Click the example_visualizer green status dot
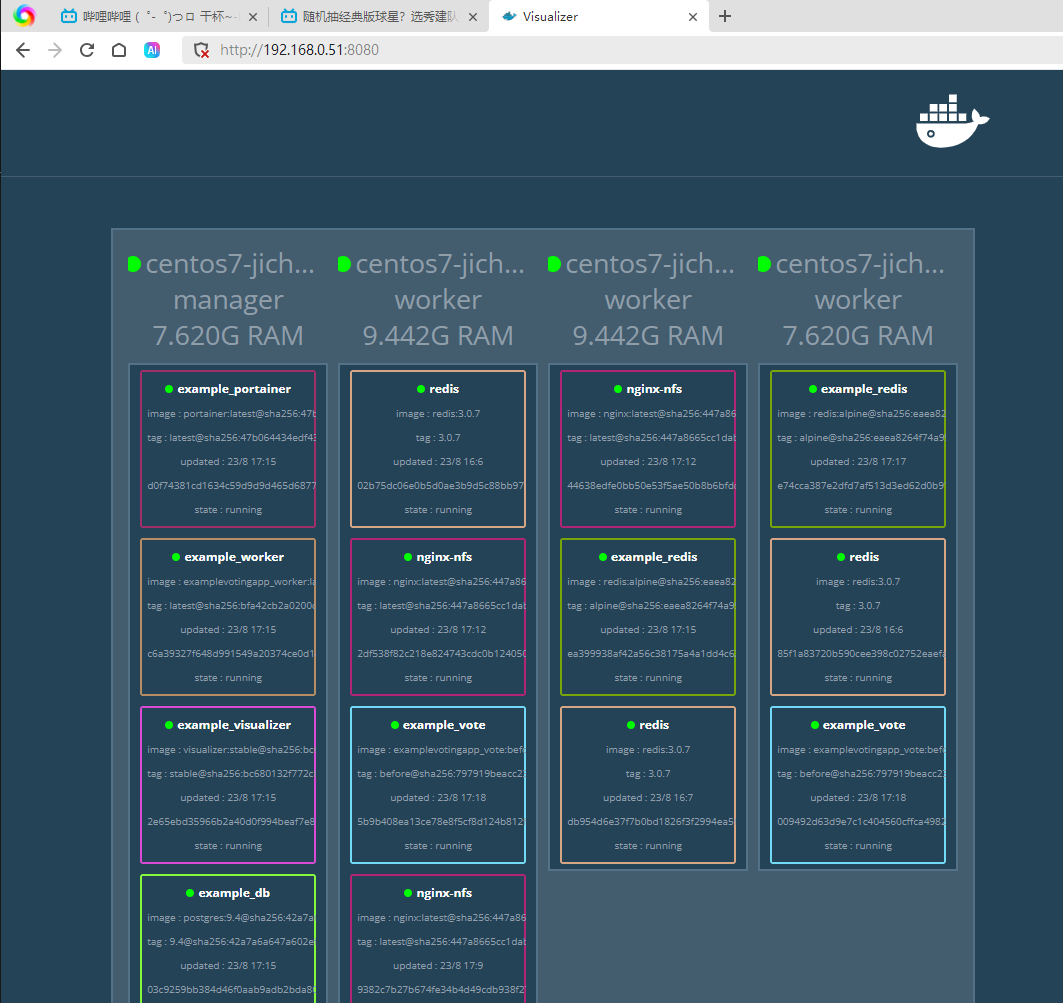Screen dimensions: 1063x1003 [169, 726]
